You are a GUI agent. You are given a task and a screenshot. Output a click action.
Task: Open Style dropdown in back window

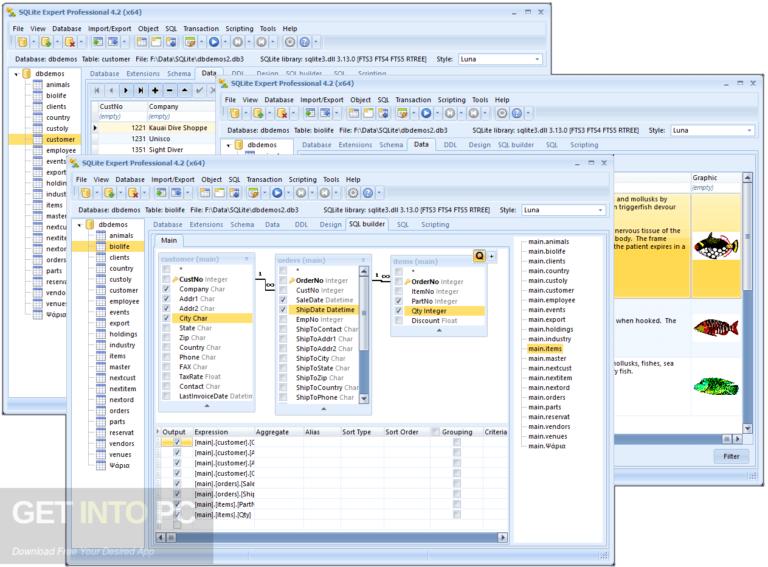coord(537,59)
